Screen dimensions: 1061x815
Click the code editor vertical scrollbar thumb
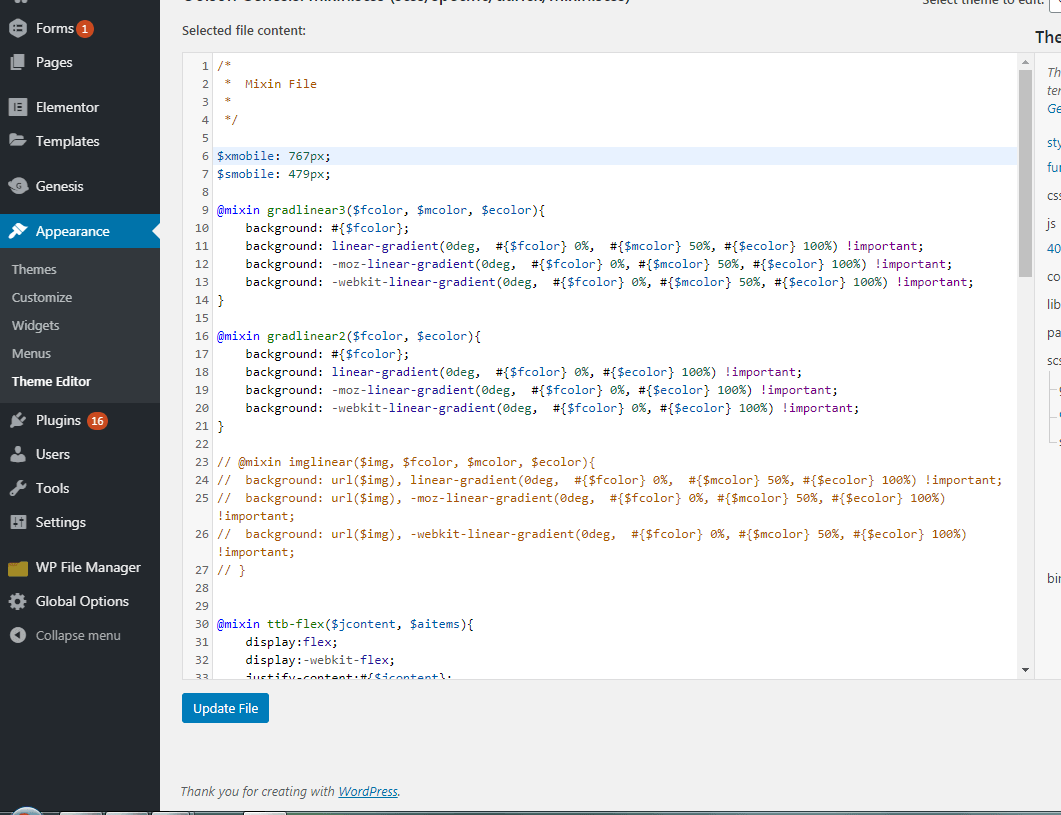[1025, 173]
